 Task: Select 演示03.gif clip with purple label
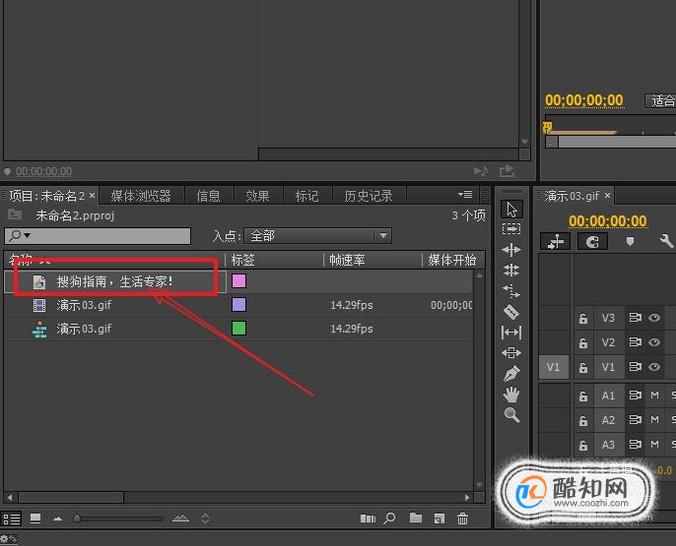tap(84, 305)
